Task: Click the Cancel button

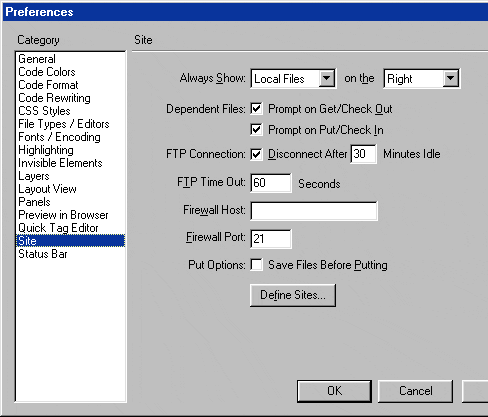Action: tap(415, 391)
